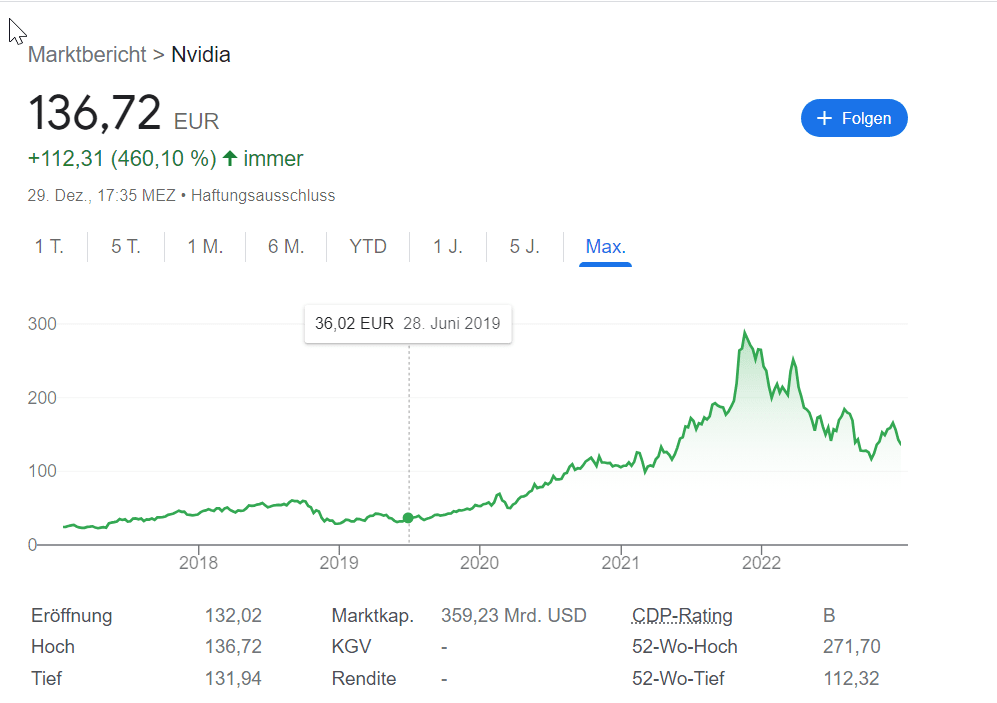Click the Folgen follow button

(854, 118)
